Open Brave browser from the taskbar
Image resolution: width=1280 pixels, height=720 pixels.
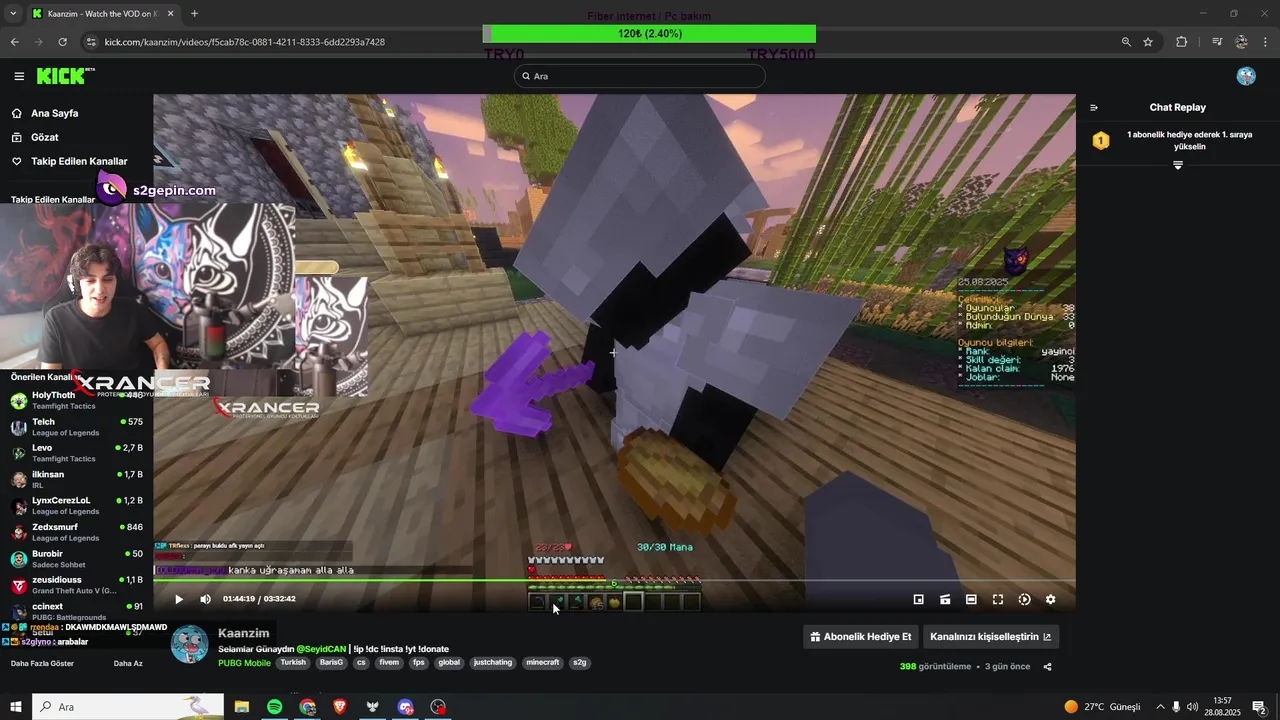pos(340,707)
